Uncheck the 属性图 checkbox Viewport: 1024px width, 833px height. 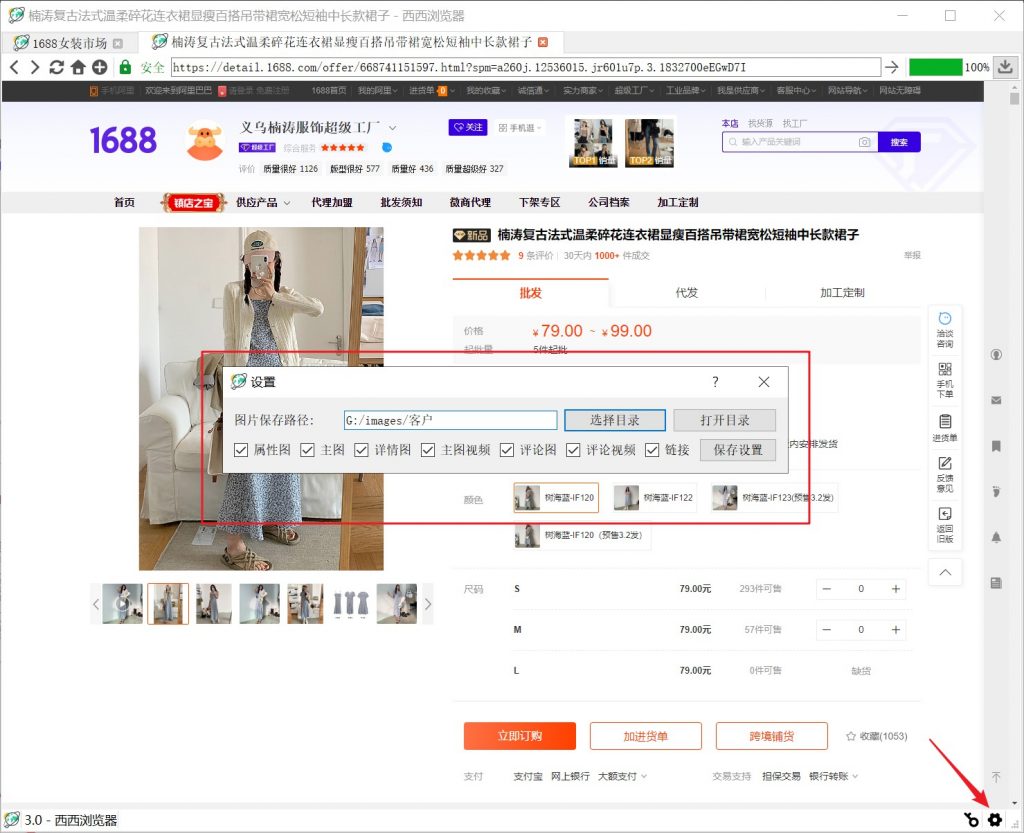point(242,450)
